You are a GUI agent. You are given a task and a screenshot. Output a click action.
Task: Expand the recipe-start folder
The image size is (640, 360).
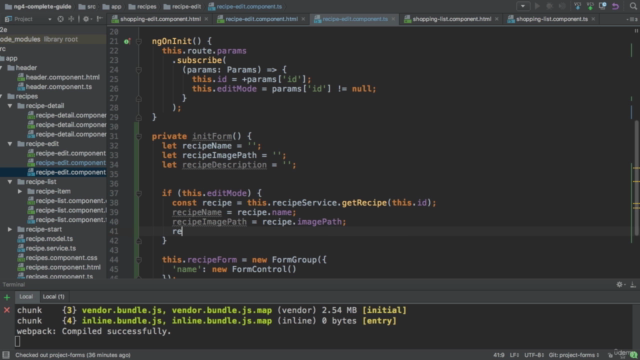pyautogui.click(x=10, y=229)
